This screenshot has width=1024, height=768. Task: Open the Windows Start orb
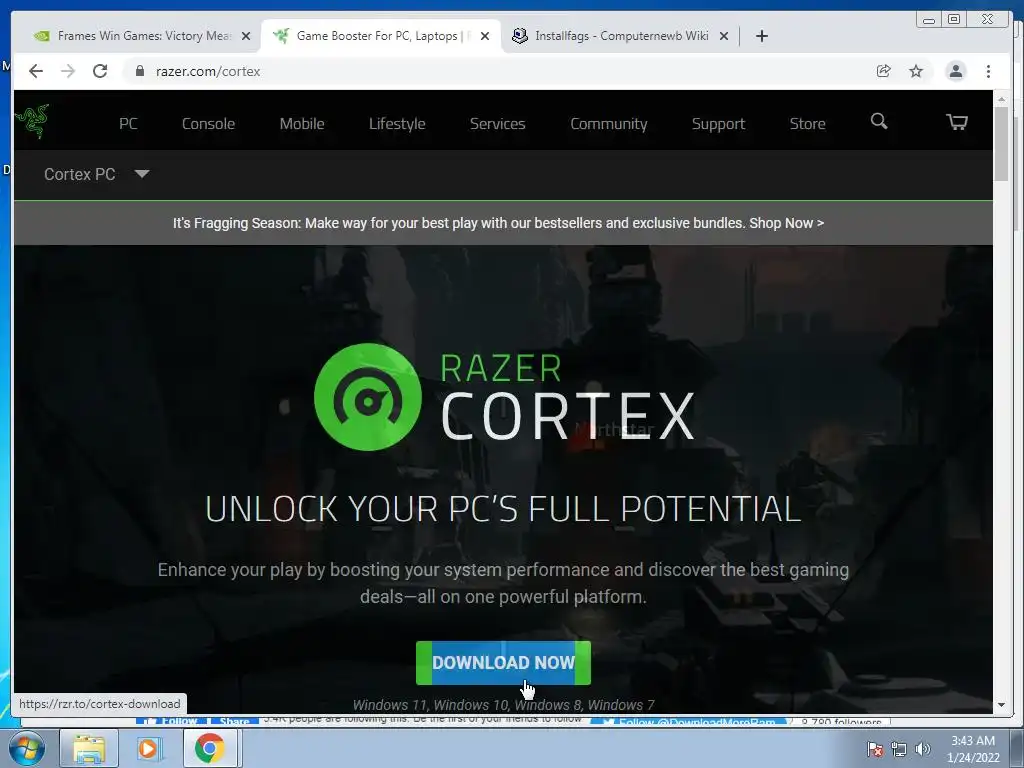click(26, 748)
